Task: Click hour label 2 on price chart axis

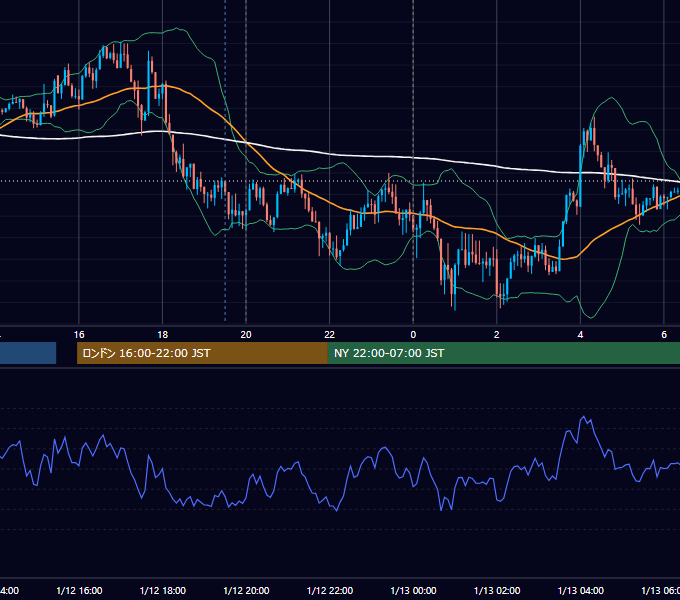Action: [x=497, y=335]
